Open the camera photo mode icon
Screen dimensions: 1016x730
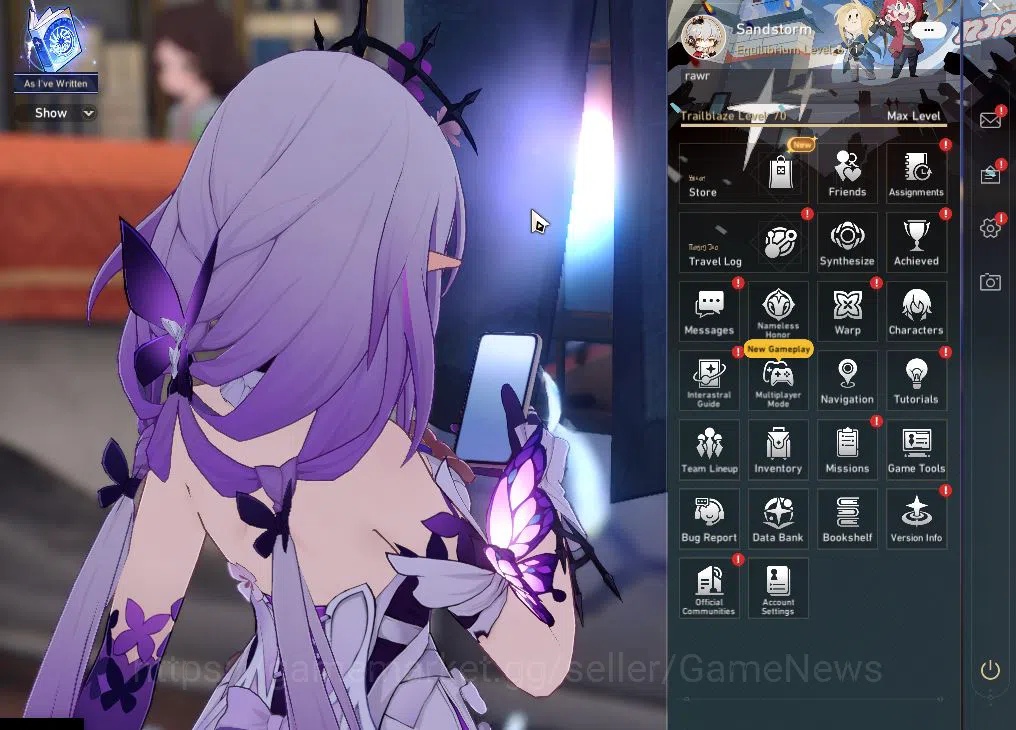(x=990, y=282)
